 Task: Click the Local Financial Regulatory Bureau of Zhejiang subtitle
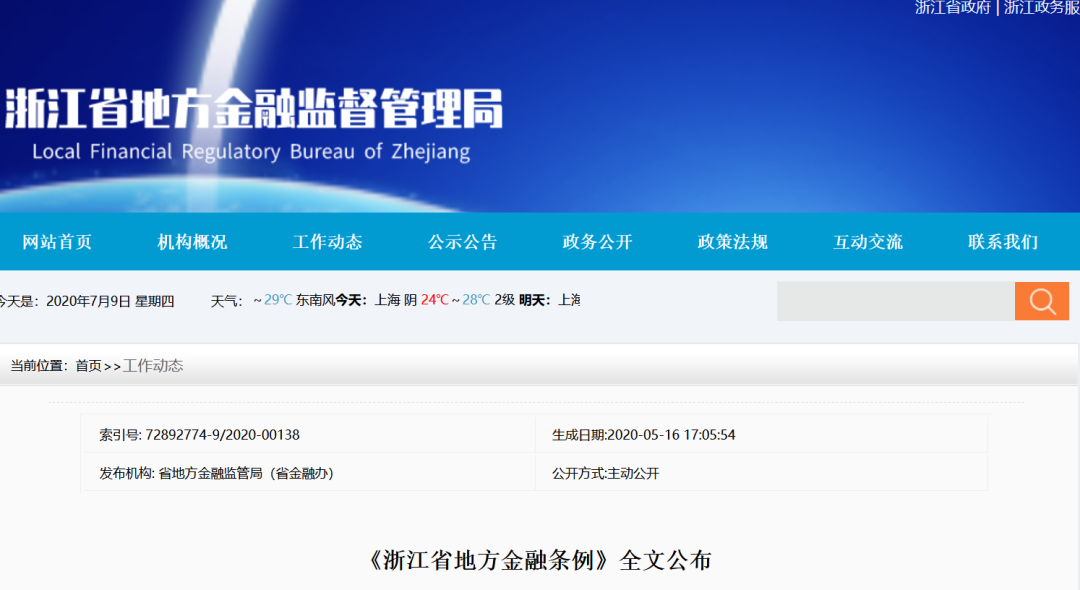[x=251, y=151]
